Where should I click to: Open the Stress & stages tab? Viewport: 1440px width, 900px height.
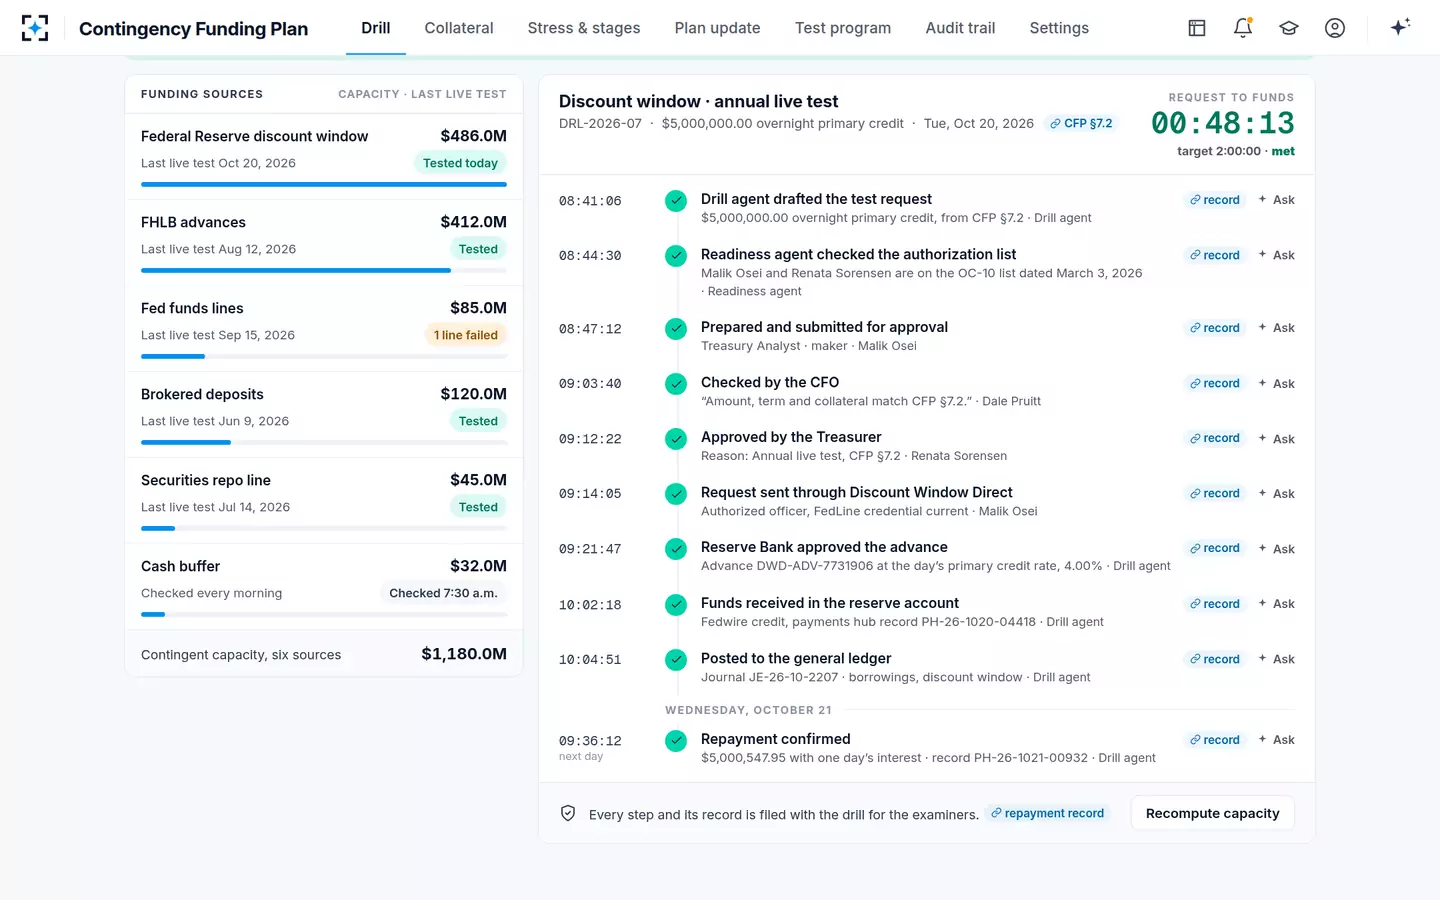(584, 28)
